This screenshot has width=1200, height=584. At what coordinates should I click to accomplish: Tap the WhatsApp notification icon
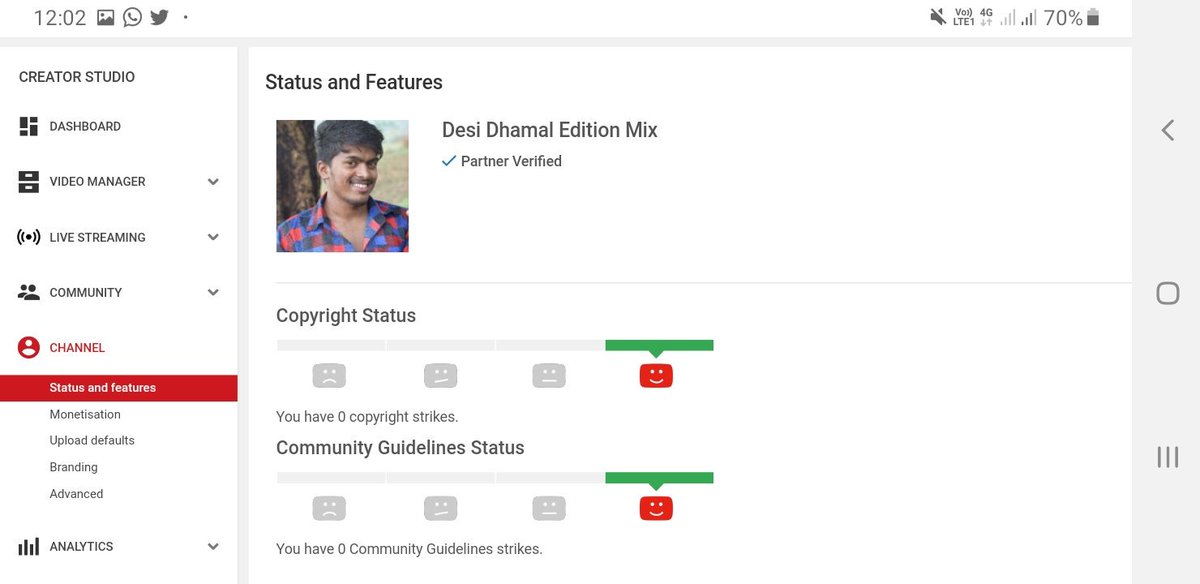tap(133, 17)
